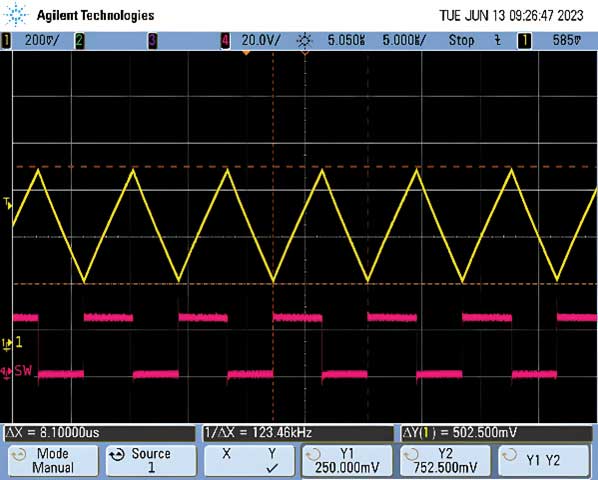Open the Mode Manual softkey menu
598x480 pixels.
53,460
